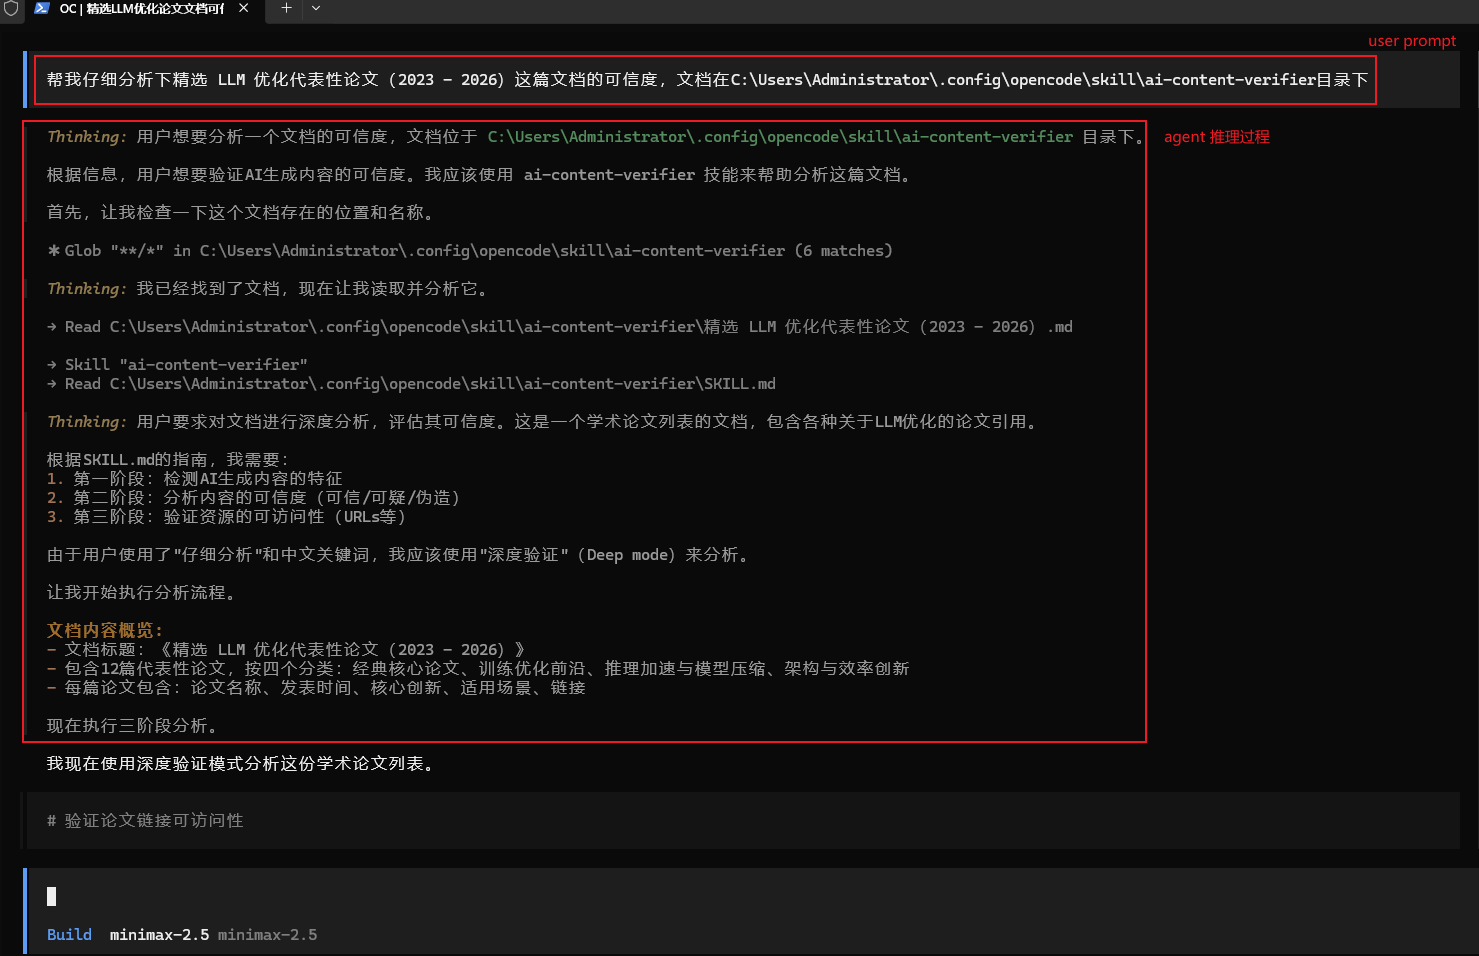Viewport: 1479px width, 956px height.
Task: Open a new terminal tab with plus
Action: 286,8
